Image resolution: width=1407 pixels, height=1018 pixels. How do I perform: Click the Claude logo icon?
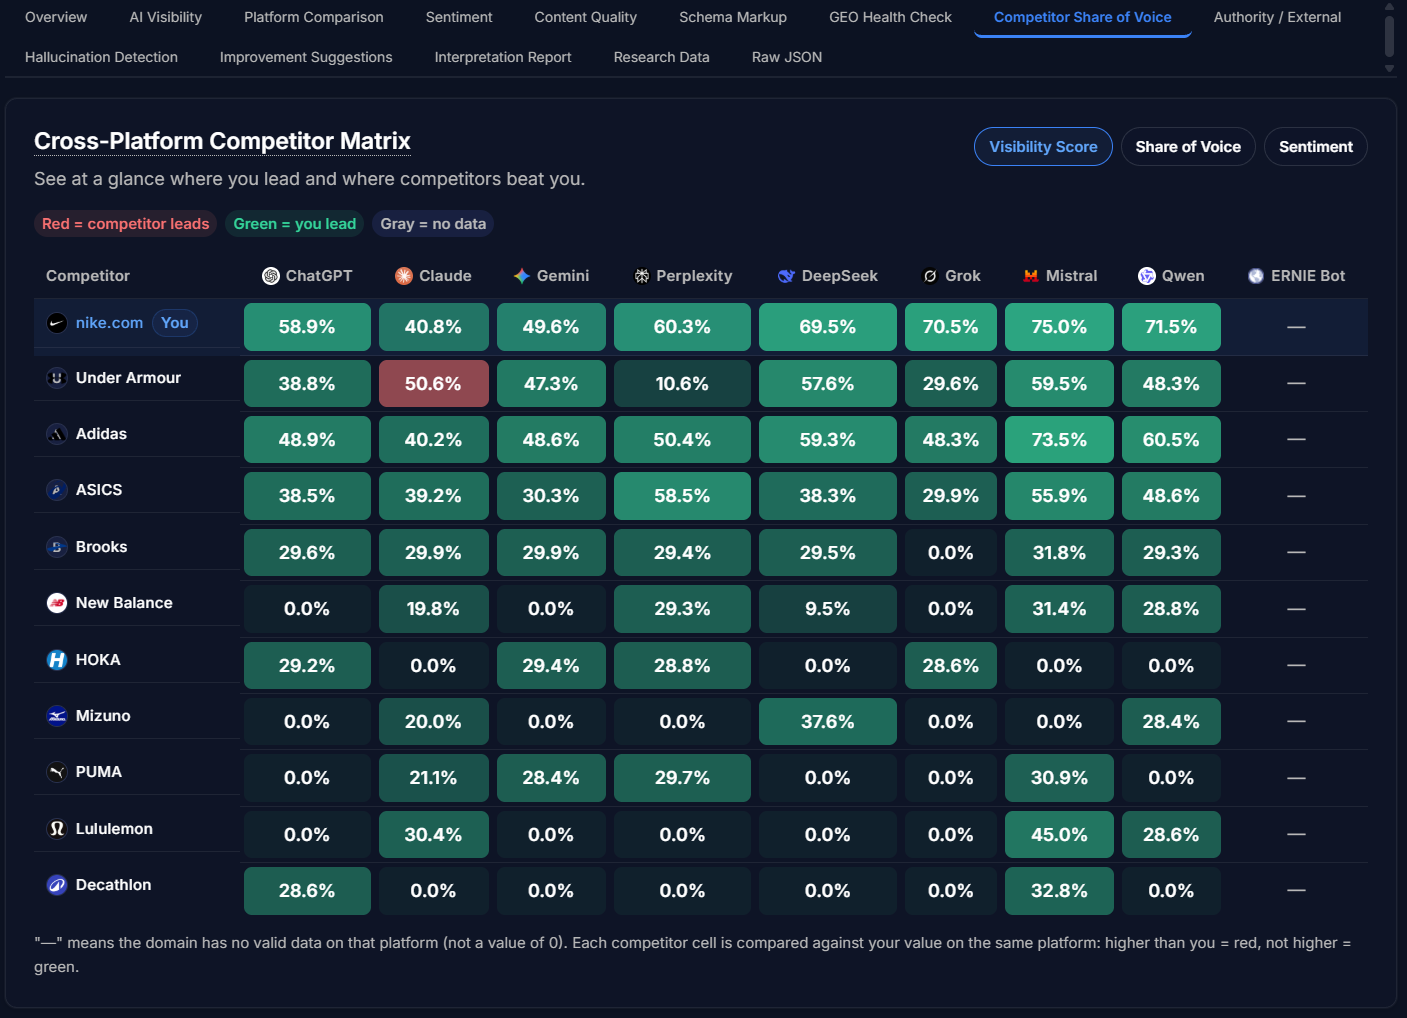coord(404,276)
